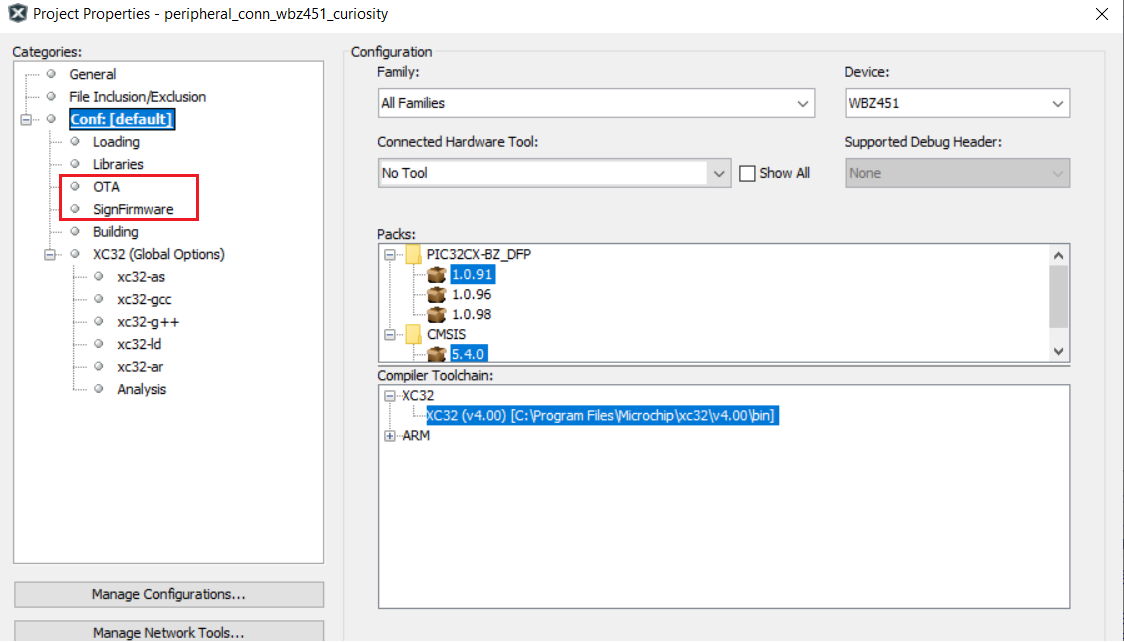
Task: Click the Manage Network Tools button
Action: click(168, 632)
